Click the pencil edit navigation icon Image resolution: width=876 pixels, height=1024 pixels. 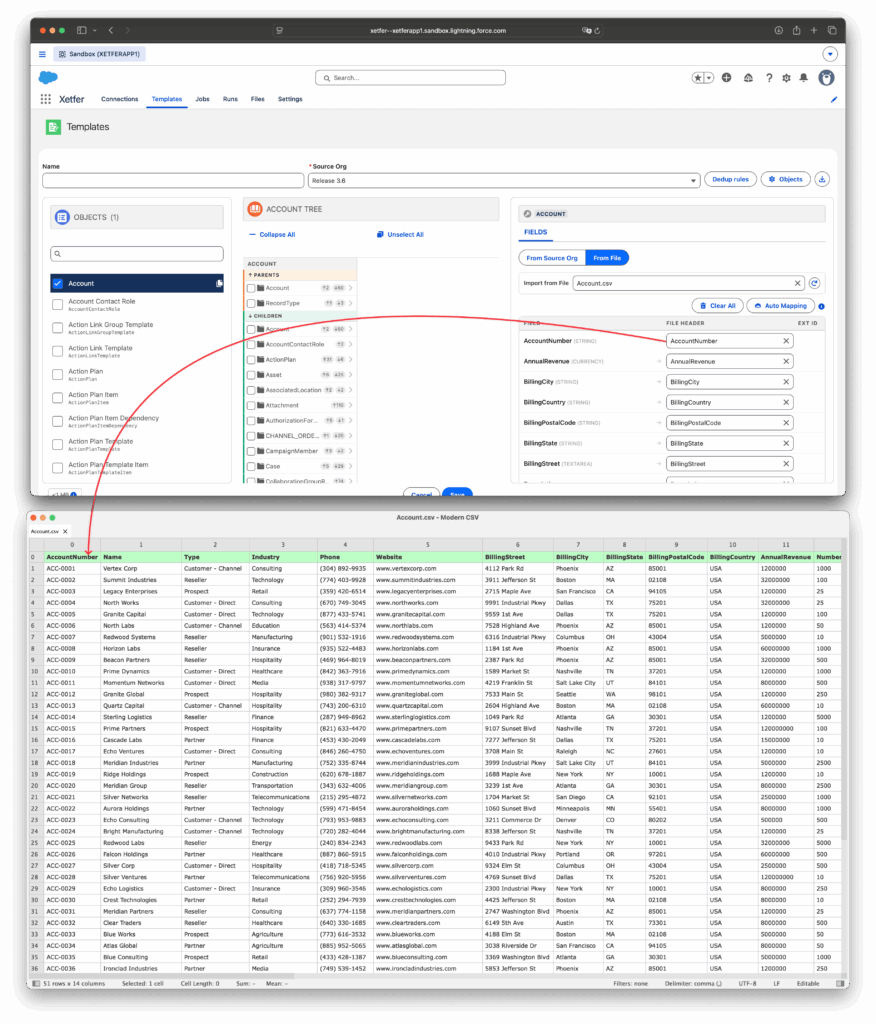834,99
